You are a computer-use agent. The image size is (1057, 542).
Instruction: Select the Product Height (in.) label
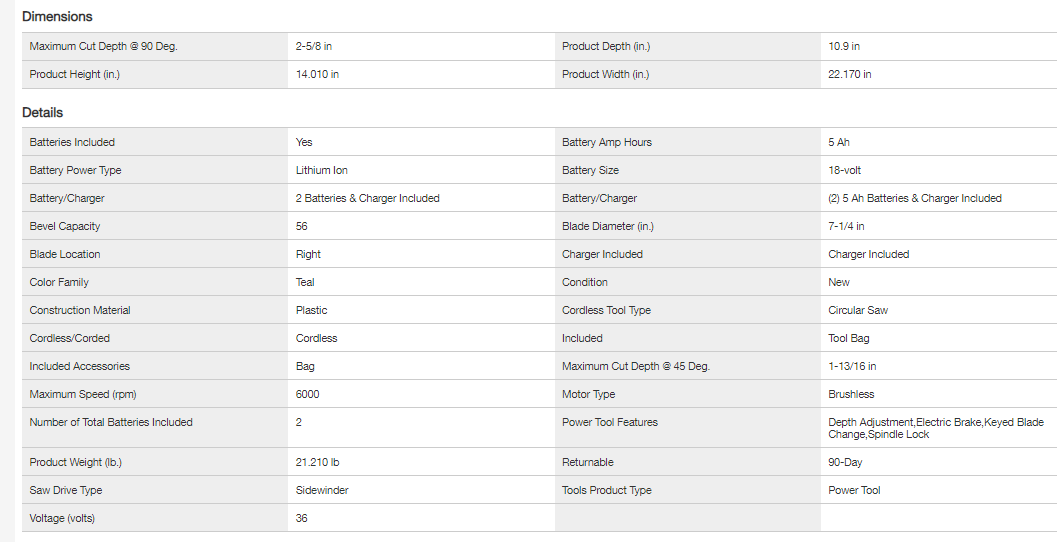pos(75,74)
